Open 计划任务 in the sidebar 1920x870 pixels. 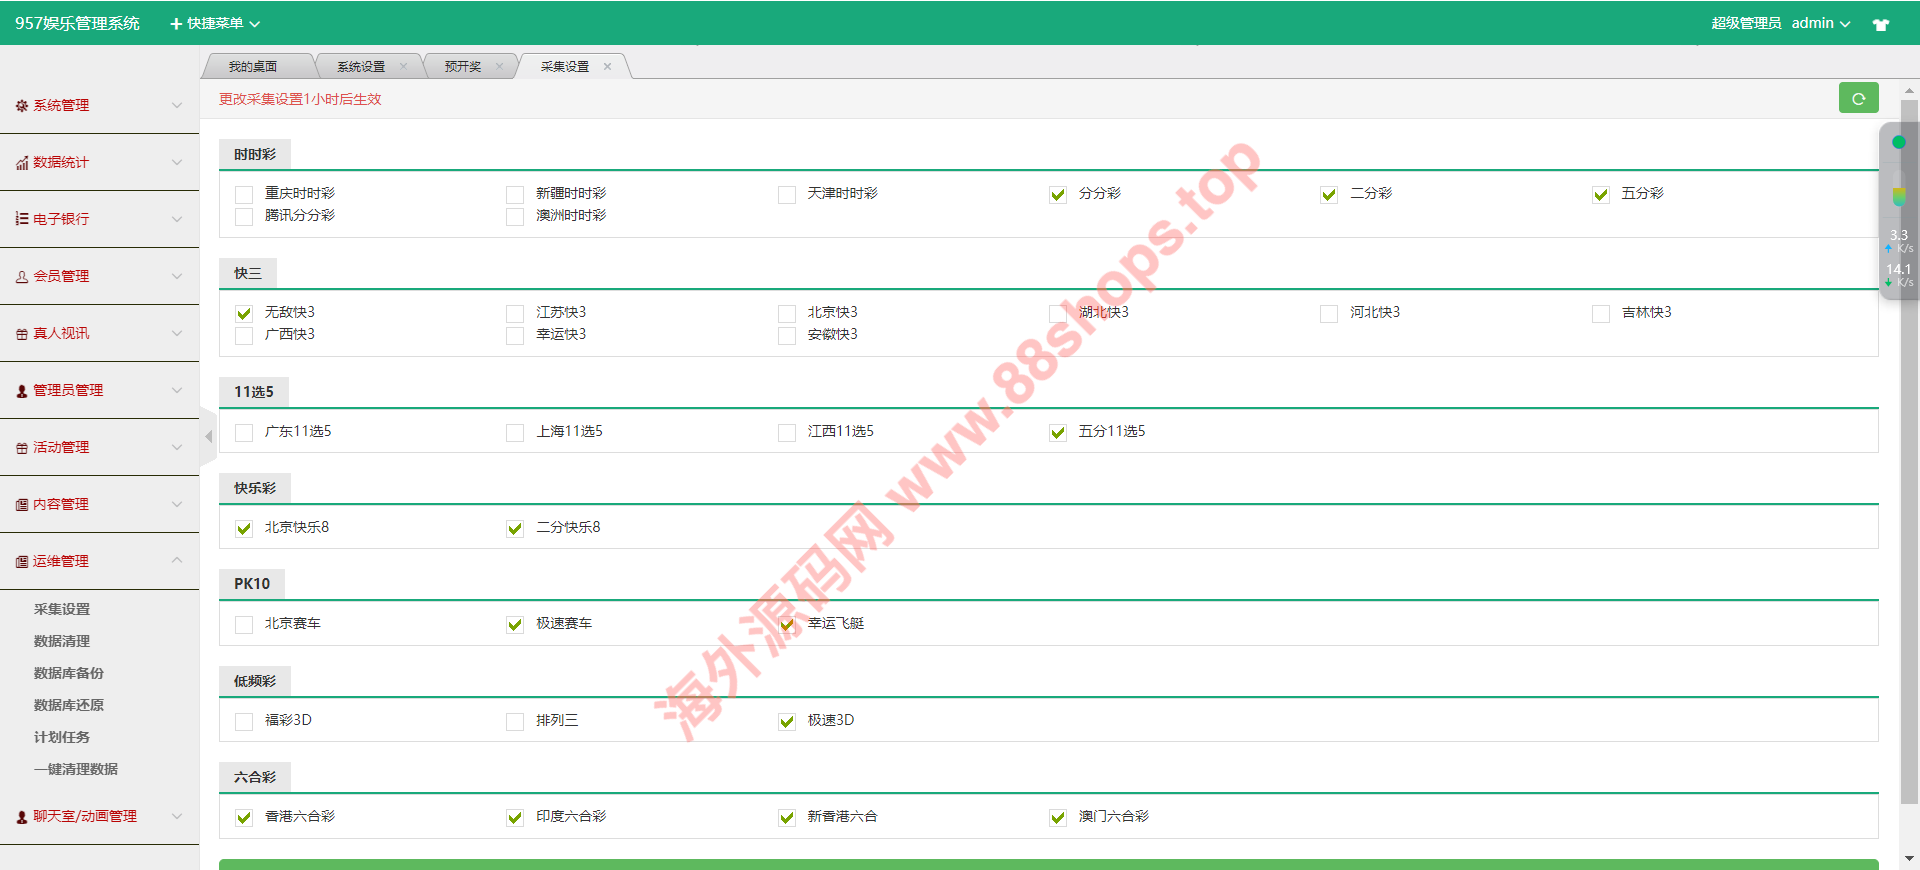pyautogui.click(x=62, y=737)
